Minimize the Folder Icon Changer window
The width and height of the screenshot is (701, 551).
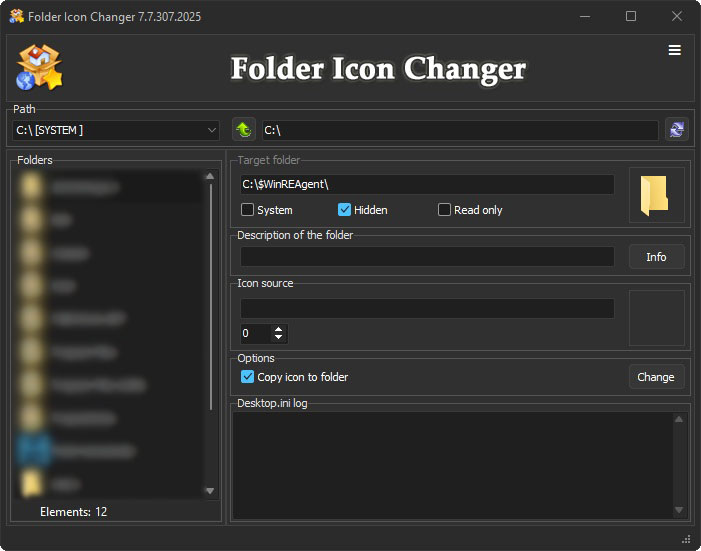tap(585, 17)
